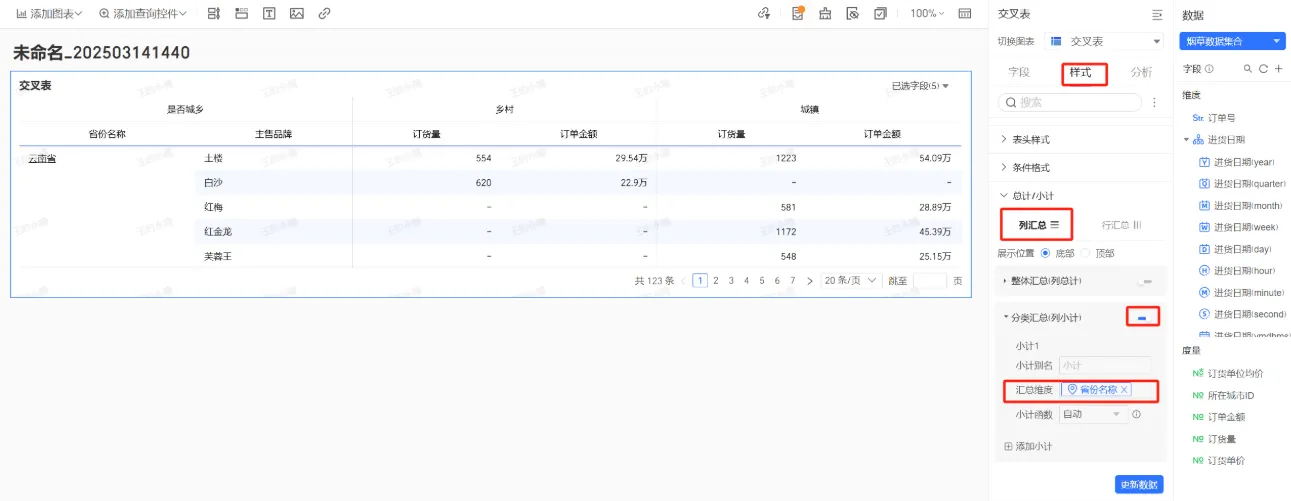Open the 烟草数据集合 dataset dropdown
1291x501 pixels.
1232,41
